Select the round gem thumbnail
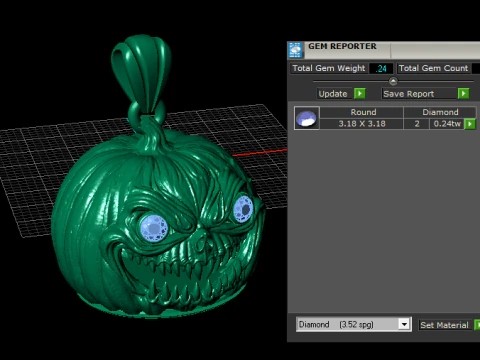Image resolution: width=480 pixels, height=360 pixels. coord(307,118)
